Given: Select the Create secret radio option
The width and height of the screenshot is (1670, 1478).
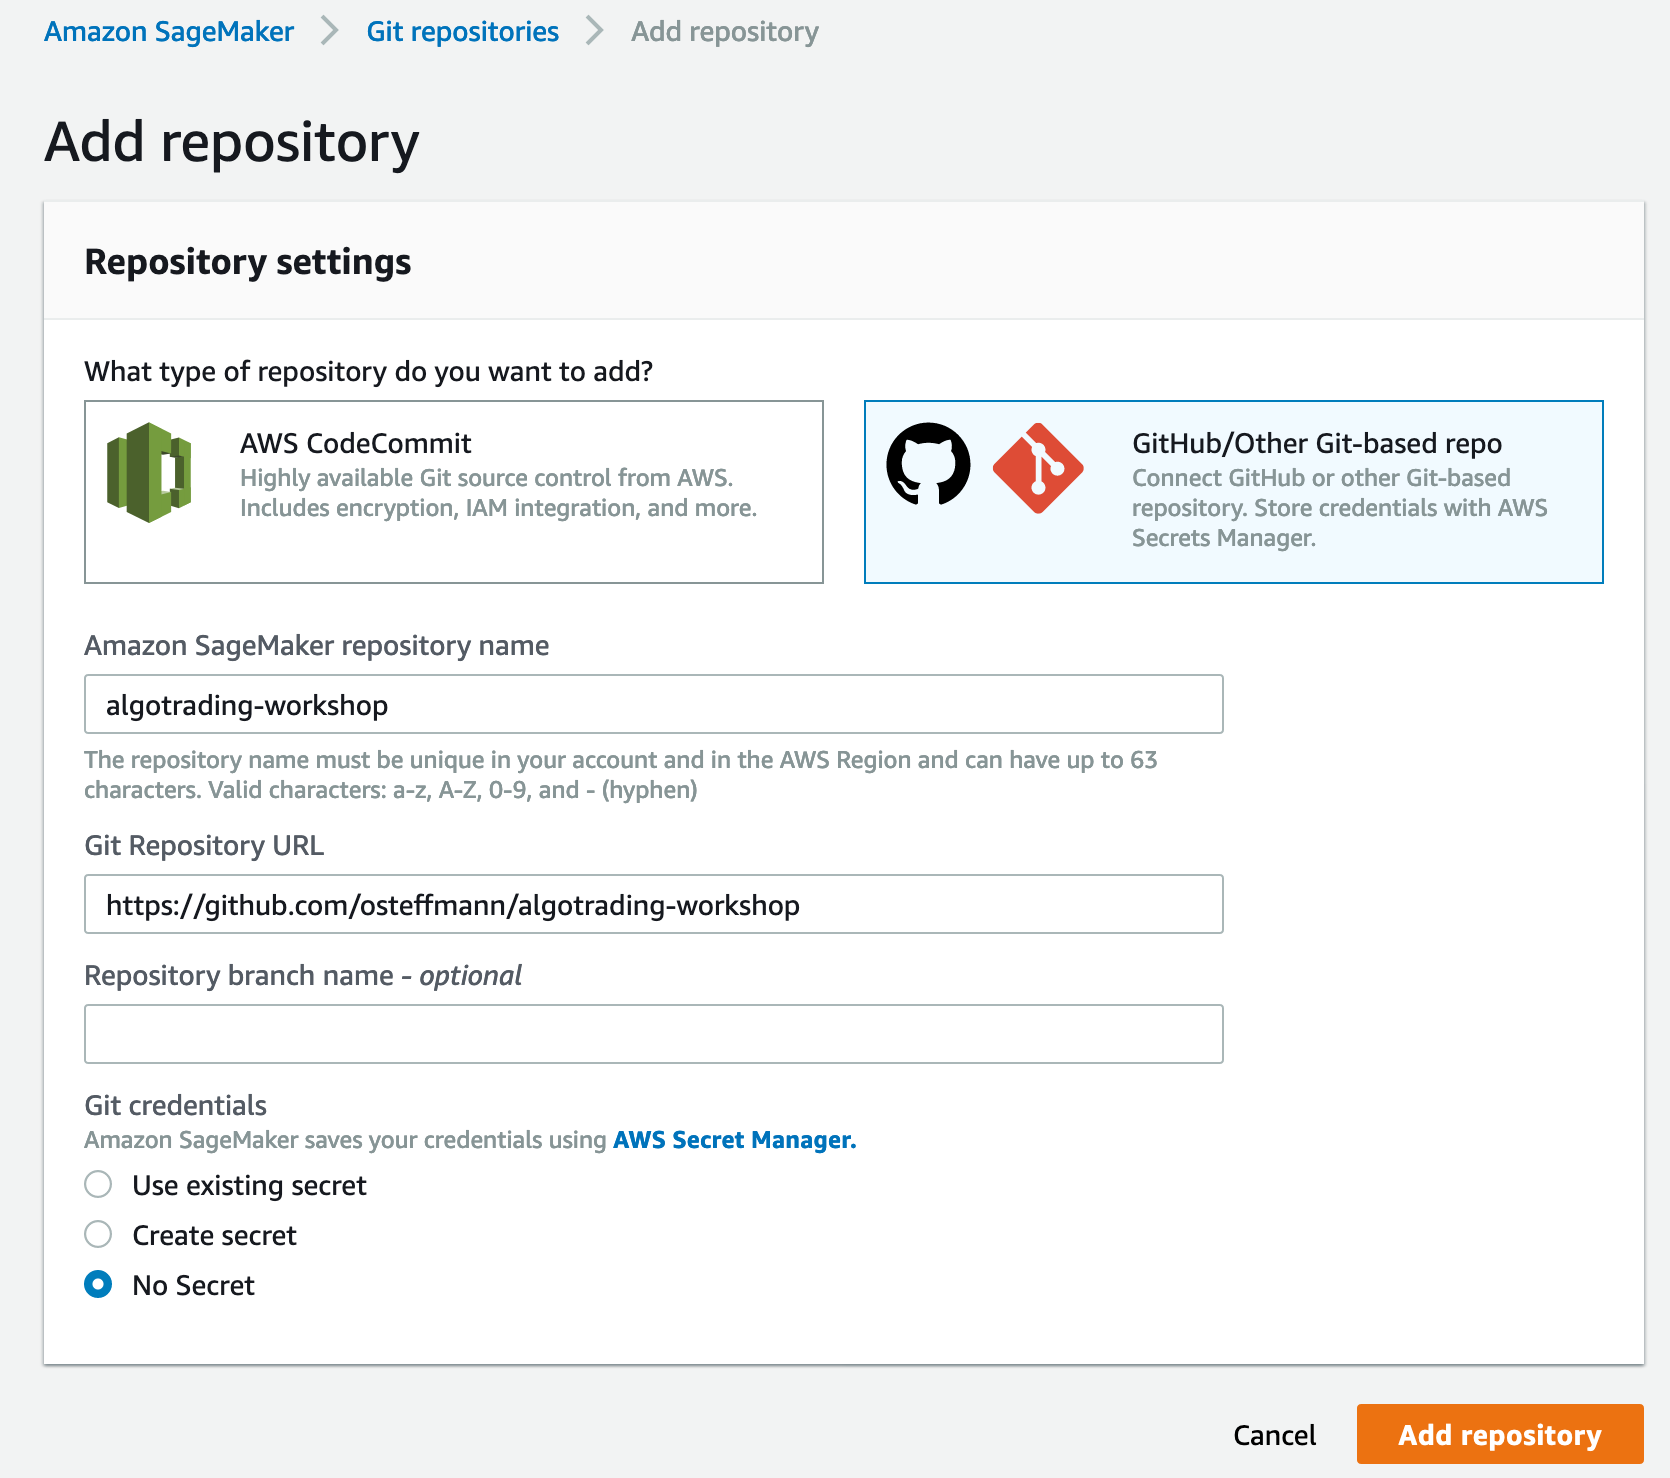Looking at the screenshot, I should pos(98,1235).
